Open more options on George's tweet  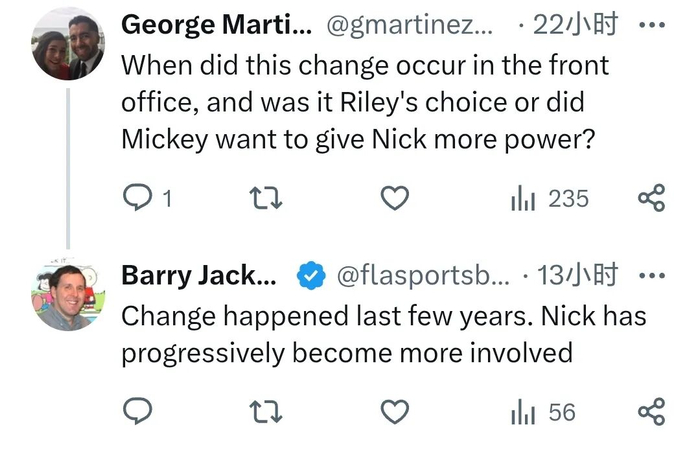tap(651, 26)
